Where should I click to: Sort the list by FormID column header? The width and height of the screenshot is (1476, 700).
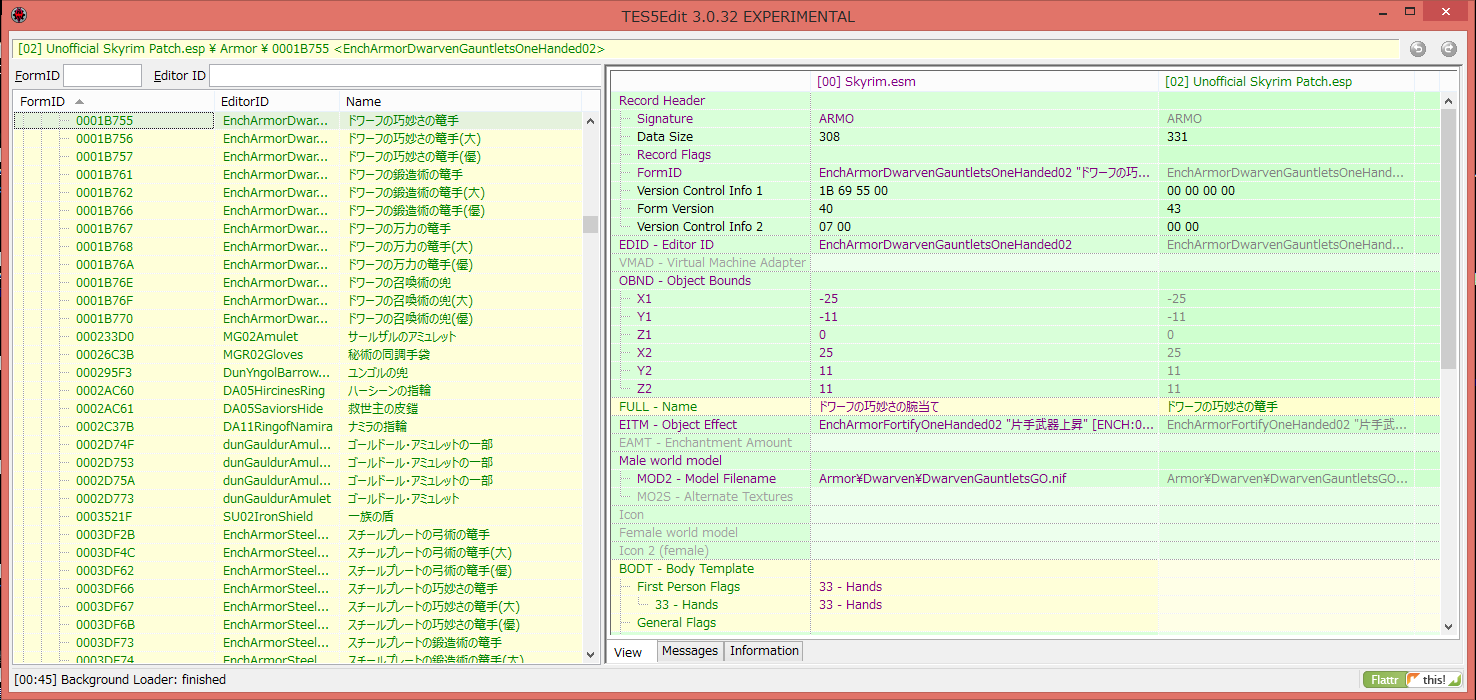115,101
